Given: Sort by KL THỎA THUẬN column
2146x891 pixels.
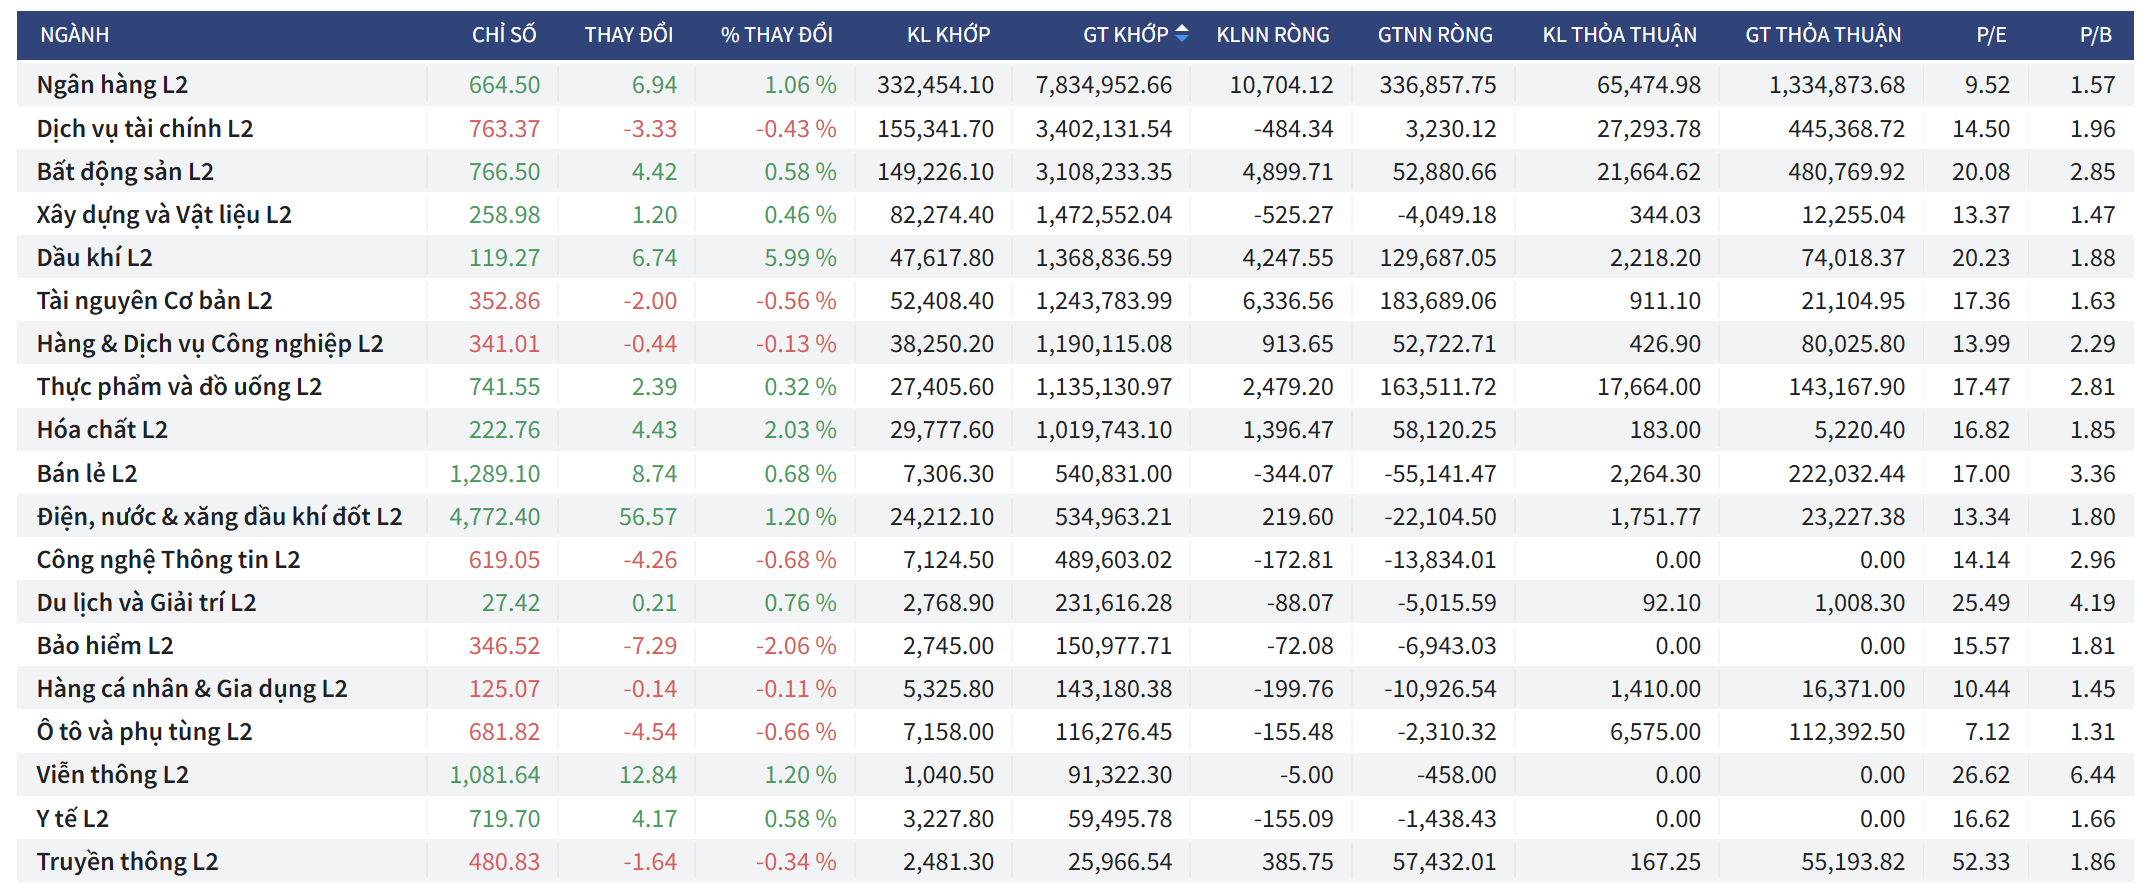Looking at the screenshot, I should pos(1618,35).
